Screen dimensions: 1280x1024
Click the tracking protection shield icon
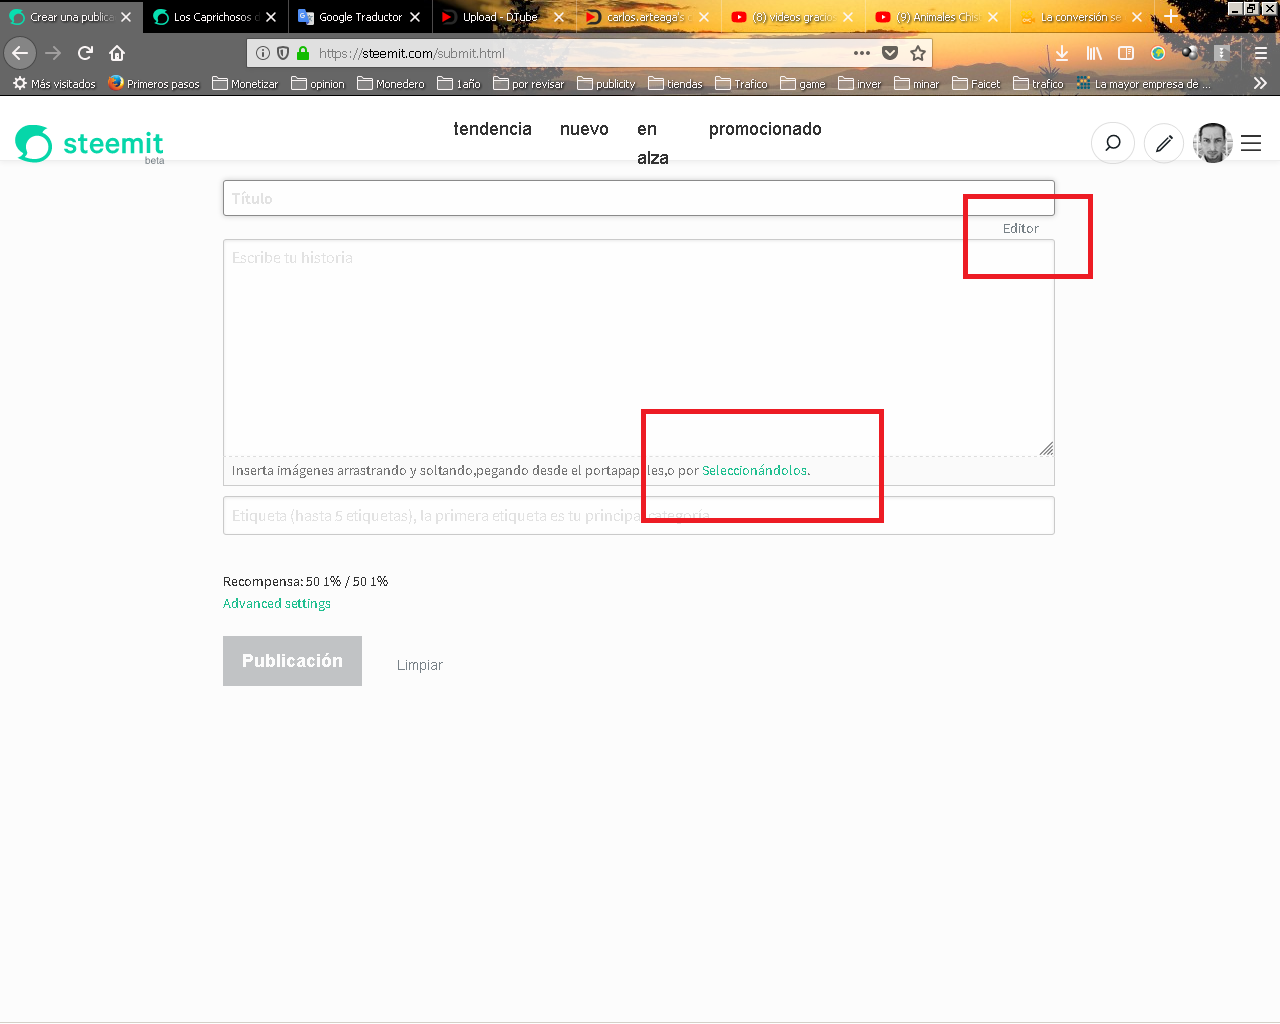click(x=283, y=53)
